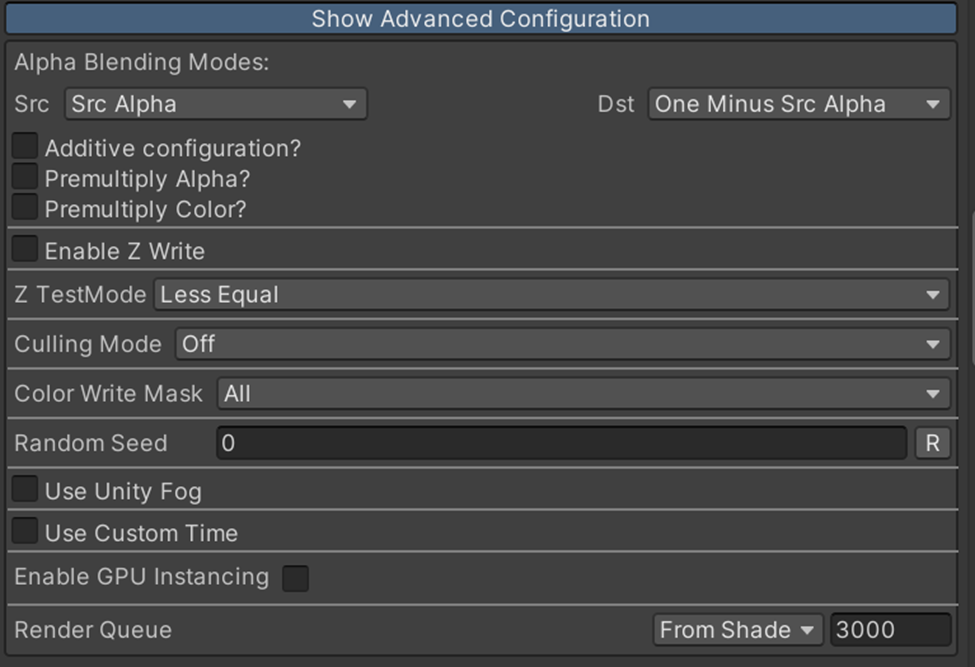This screenshot has height=667, width=975.
Task: Click the R randomize seed button
Action: pyautogui.click(x=933, y=443)
